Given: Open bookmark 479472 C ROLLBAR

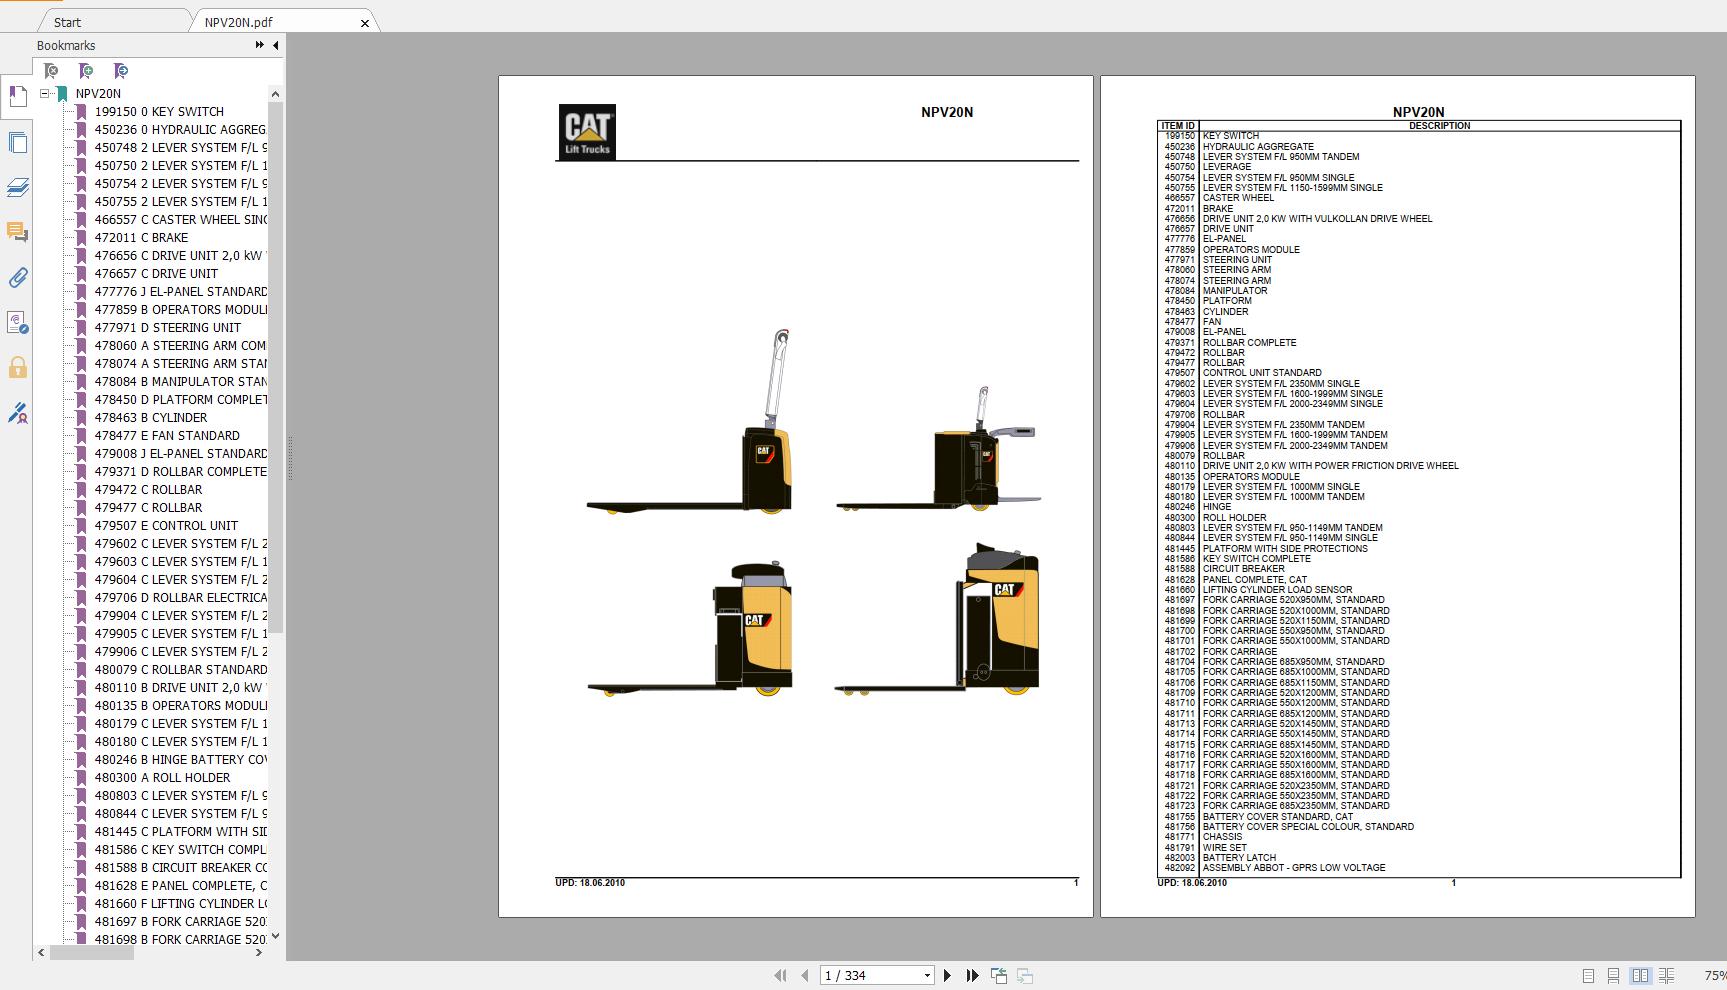Looking at the screenshot, I should [x=148, y=490].
